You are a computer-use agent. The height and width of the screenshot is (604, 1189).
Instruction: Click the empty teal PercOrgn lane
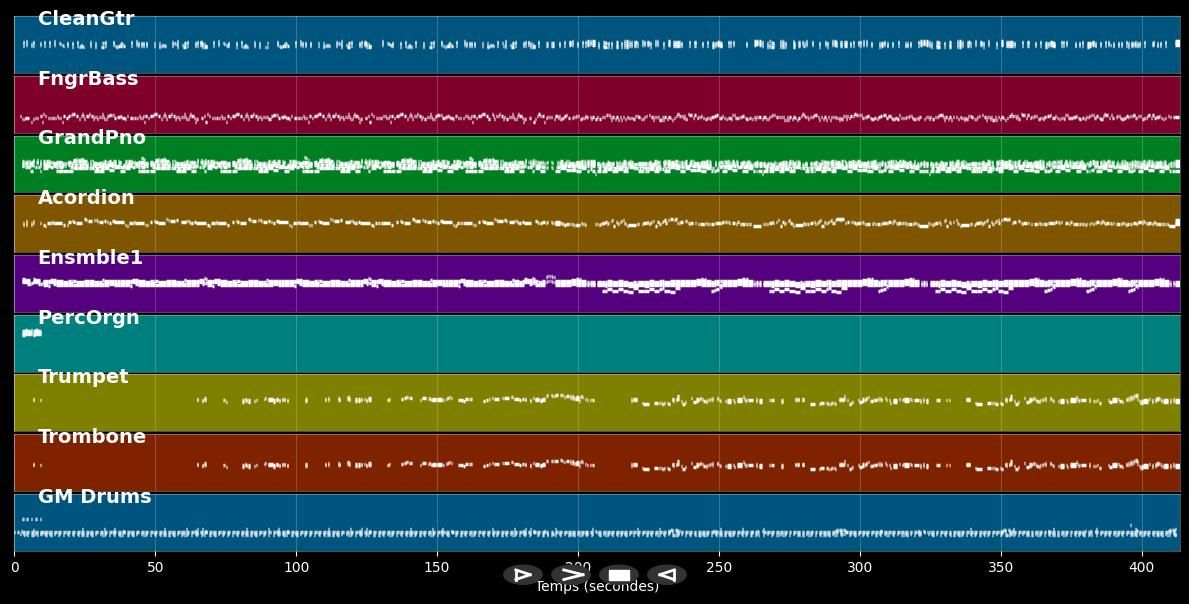600,344
